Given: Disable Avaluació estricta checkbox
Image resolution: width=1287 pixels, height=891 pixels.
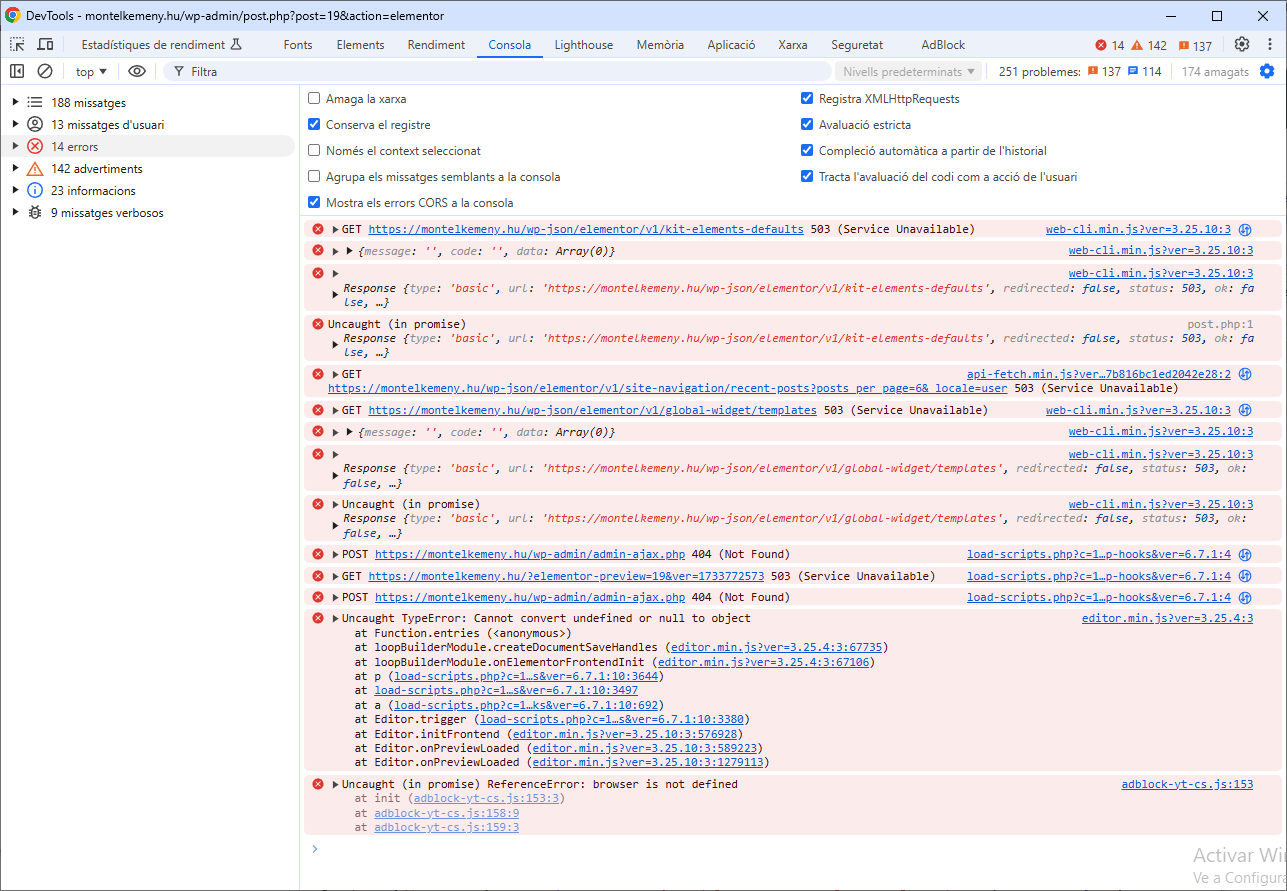Looking at the screenshot, I should [807, 125].
